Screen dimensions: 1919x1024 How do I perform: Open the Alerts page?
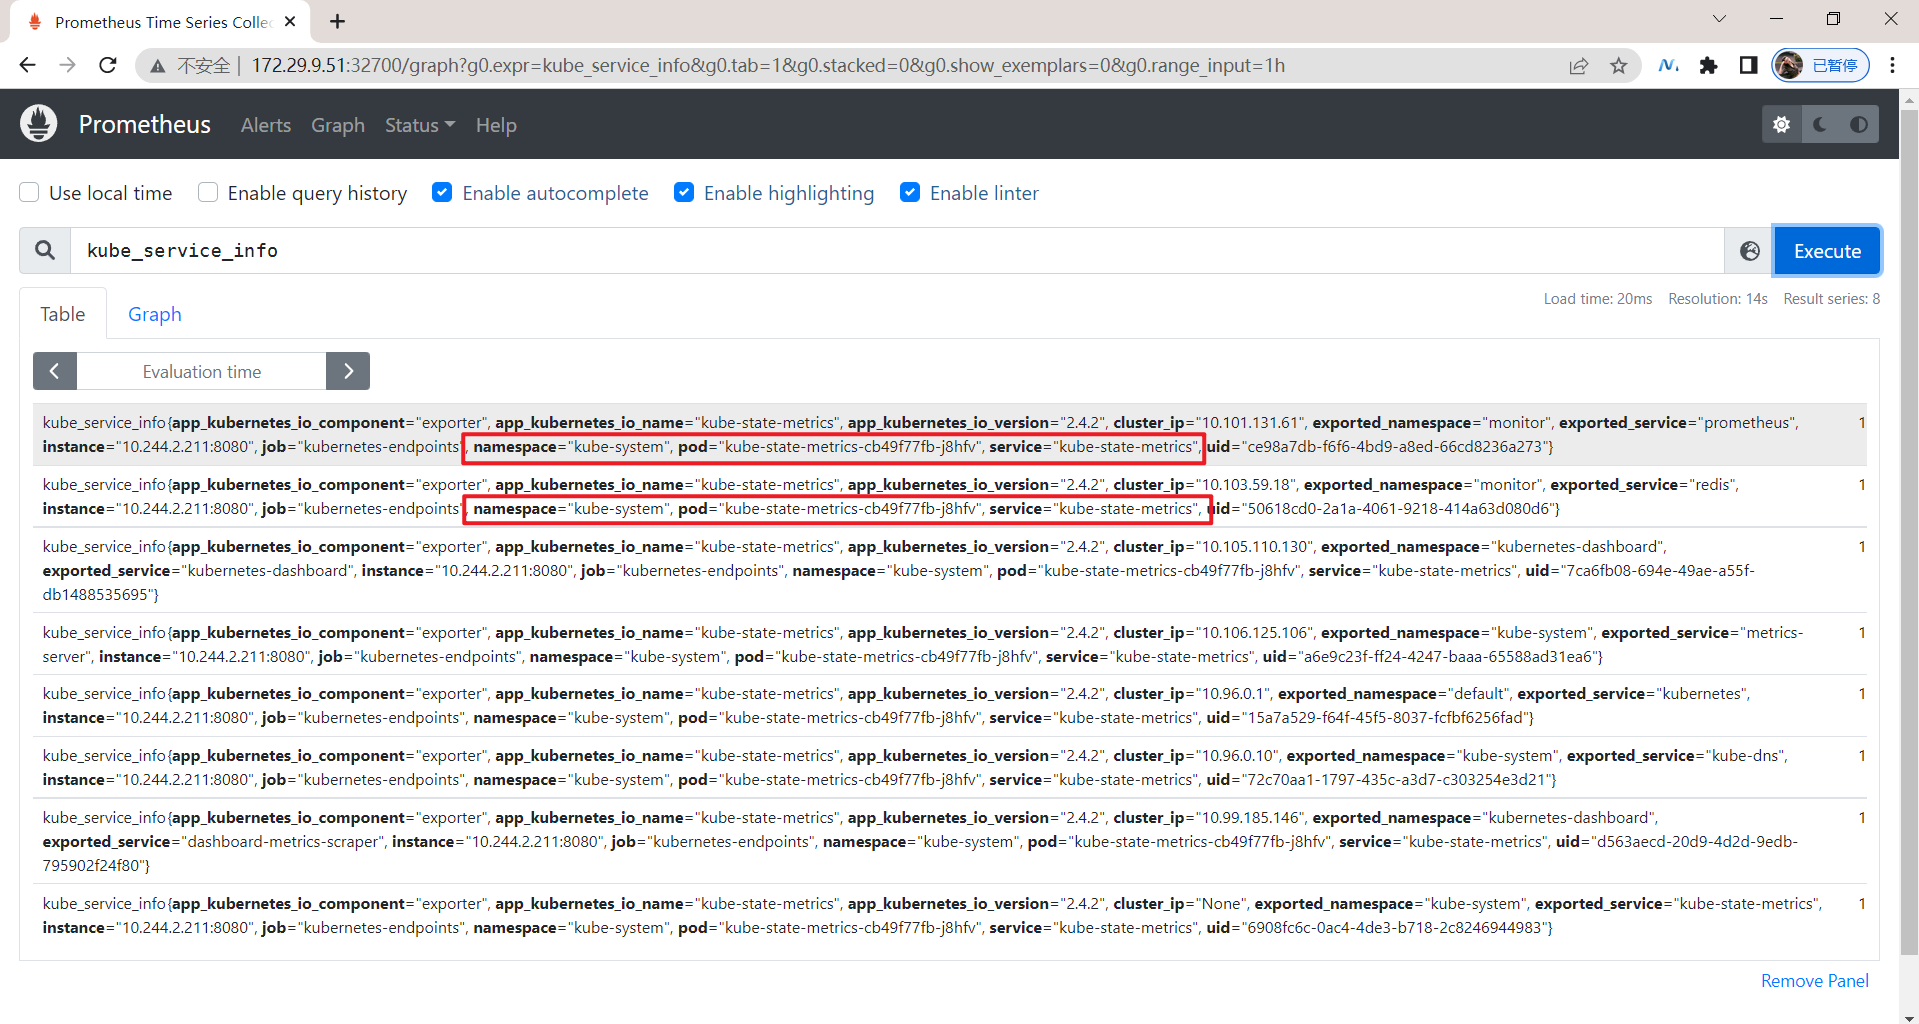pyautogui.click(x=266, y=125)
